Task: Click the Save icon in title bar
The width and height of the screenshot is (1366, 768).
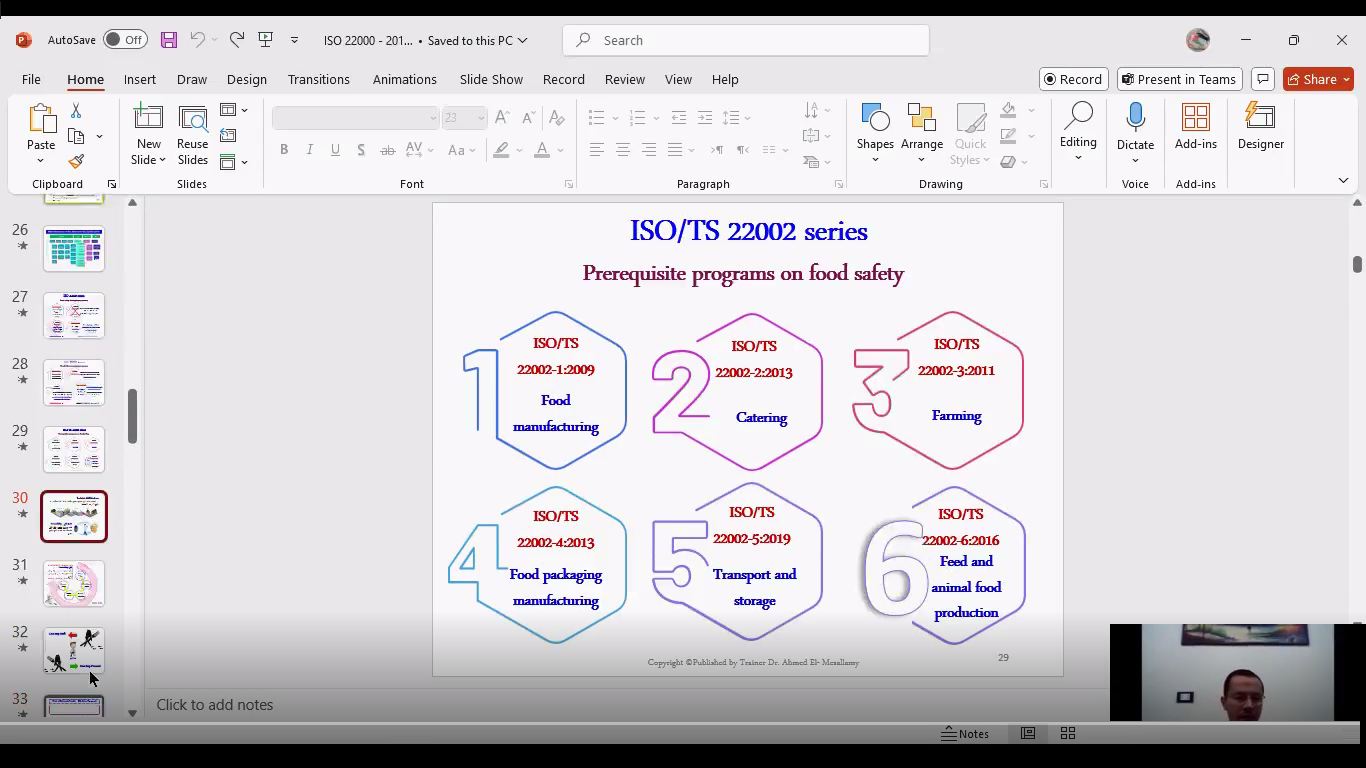Action: 168,40
